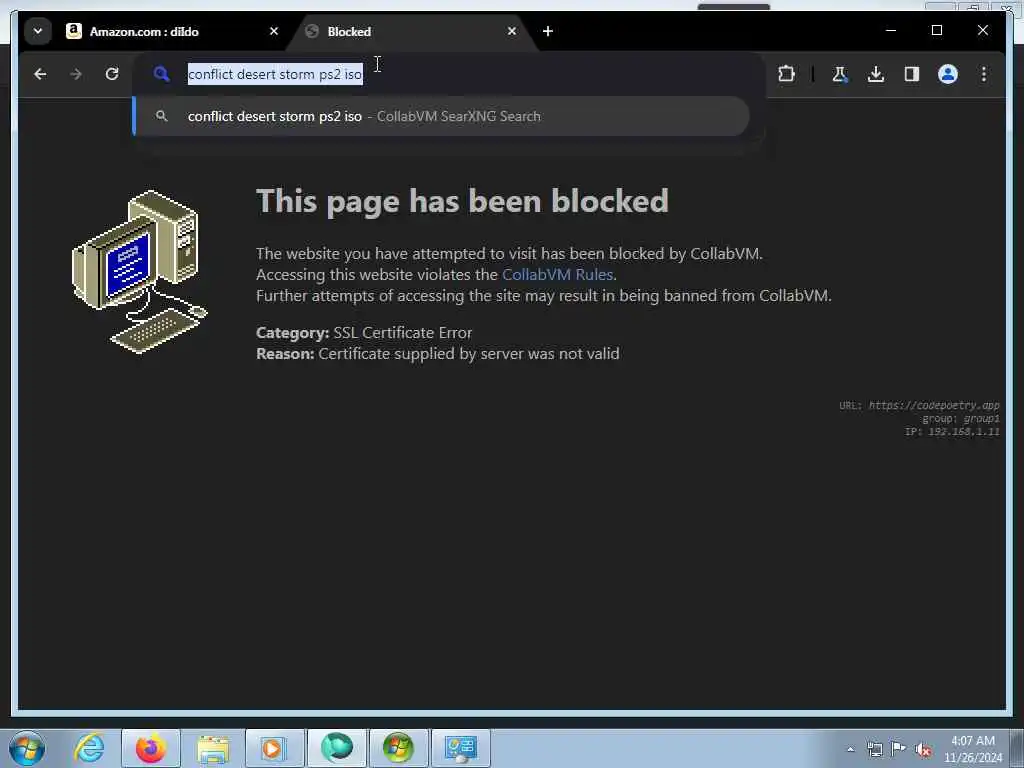Open a new tab with plus button
The width and height of the screenshot is (1024, 768).
pos(548,31)
